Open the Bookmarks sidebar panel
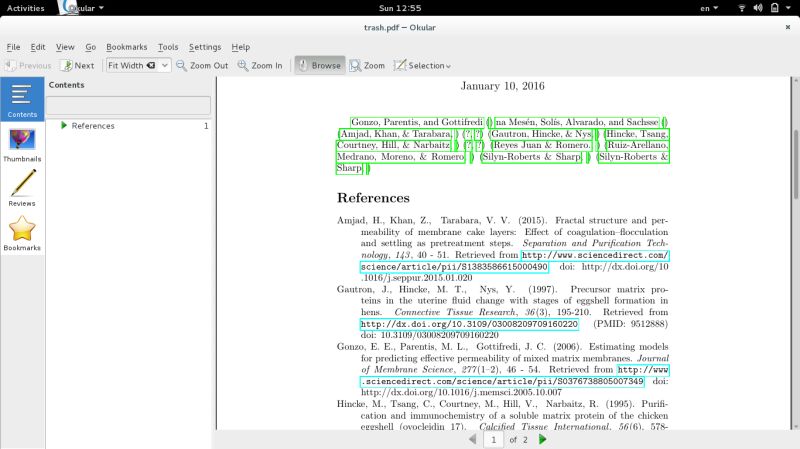Image resolution: width=800 pixels, height=449 pixels. click(22, 233)
